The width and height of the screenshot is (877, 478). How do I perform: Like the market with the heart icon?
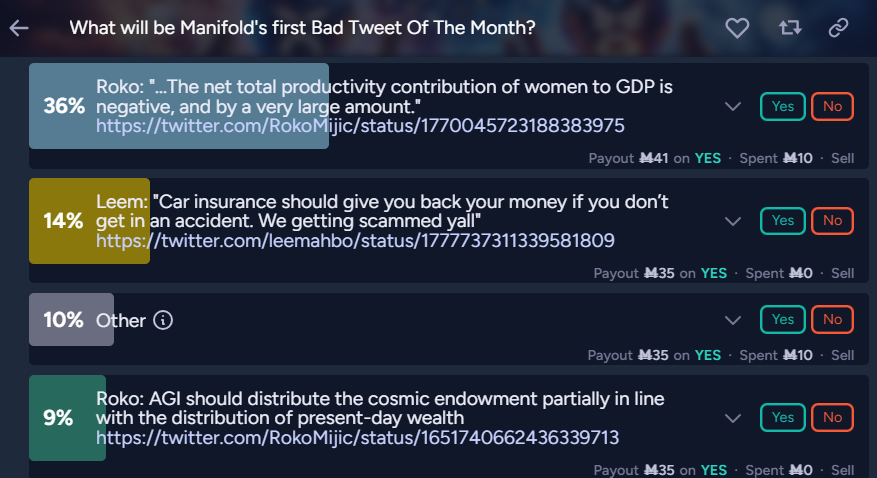coord(737,27)
